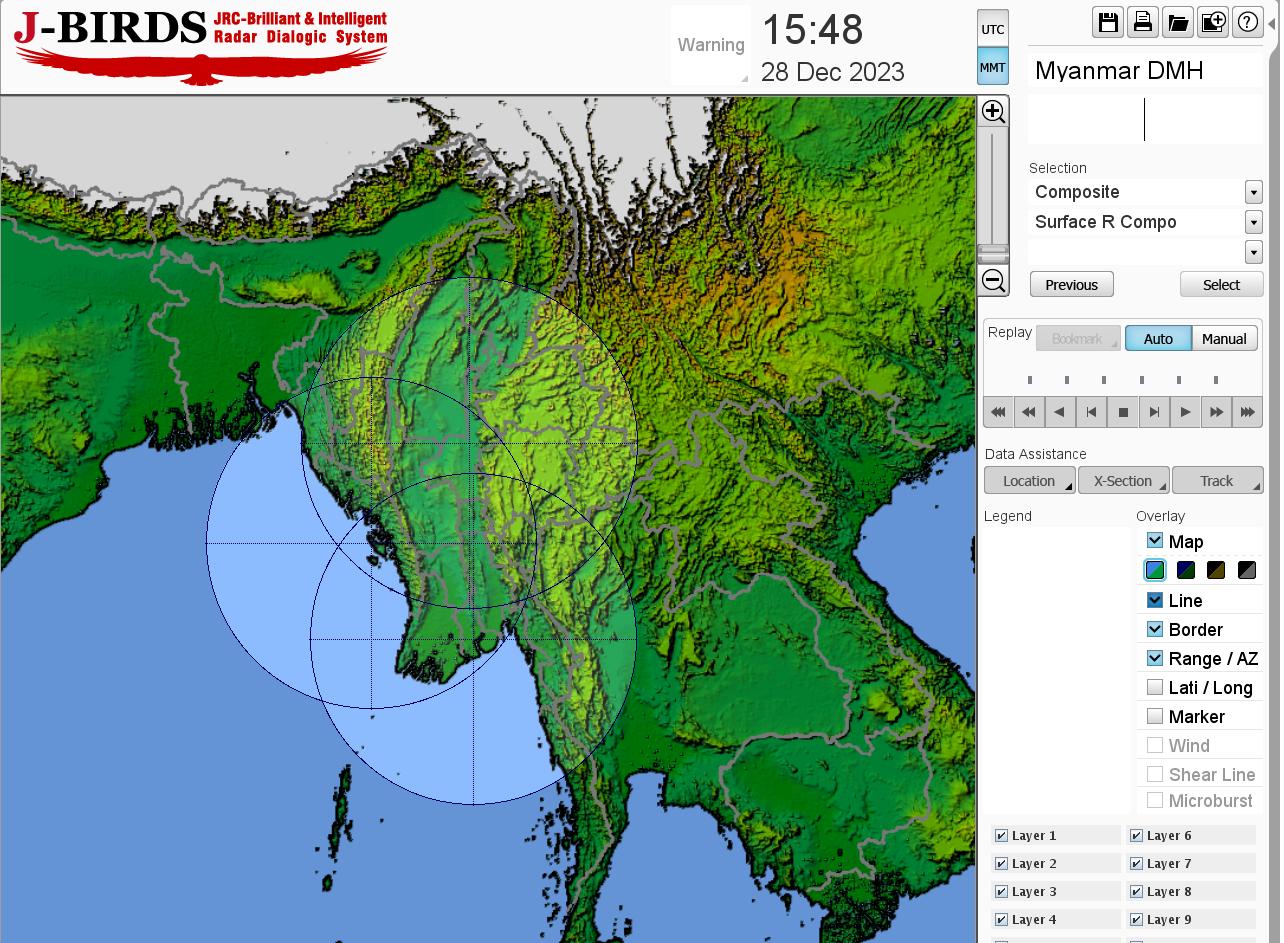1284x943 pixels.
Task: Click the Save floppy disk icon
Action: (1108, 23)
